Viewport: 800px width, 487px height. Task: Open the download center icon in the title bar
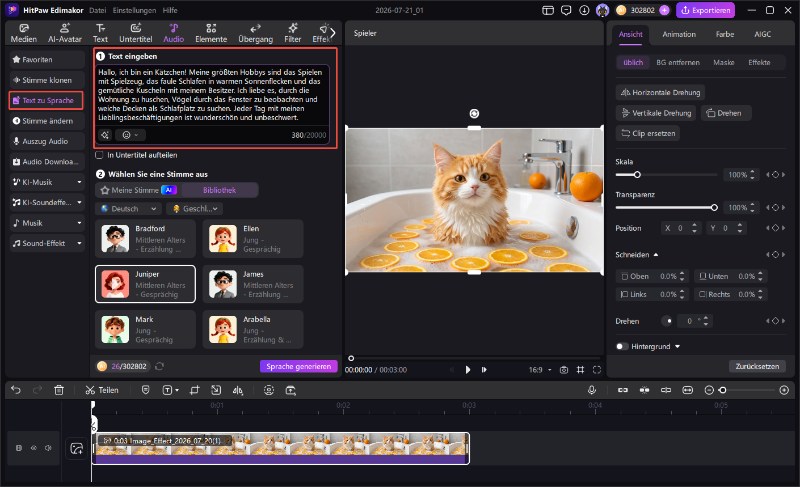[584, 10]
